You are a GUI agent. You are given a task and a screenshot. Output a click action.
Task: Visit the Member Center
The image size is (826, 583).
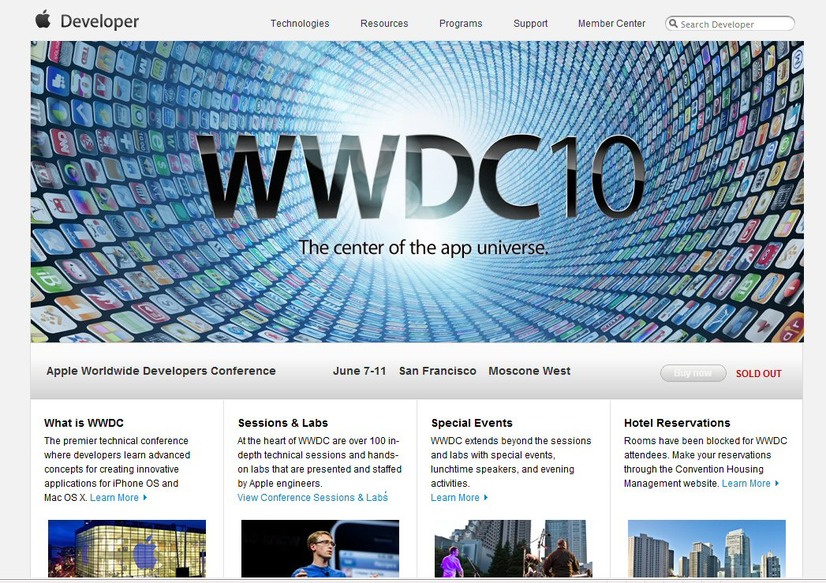611,23
